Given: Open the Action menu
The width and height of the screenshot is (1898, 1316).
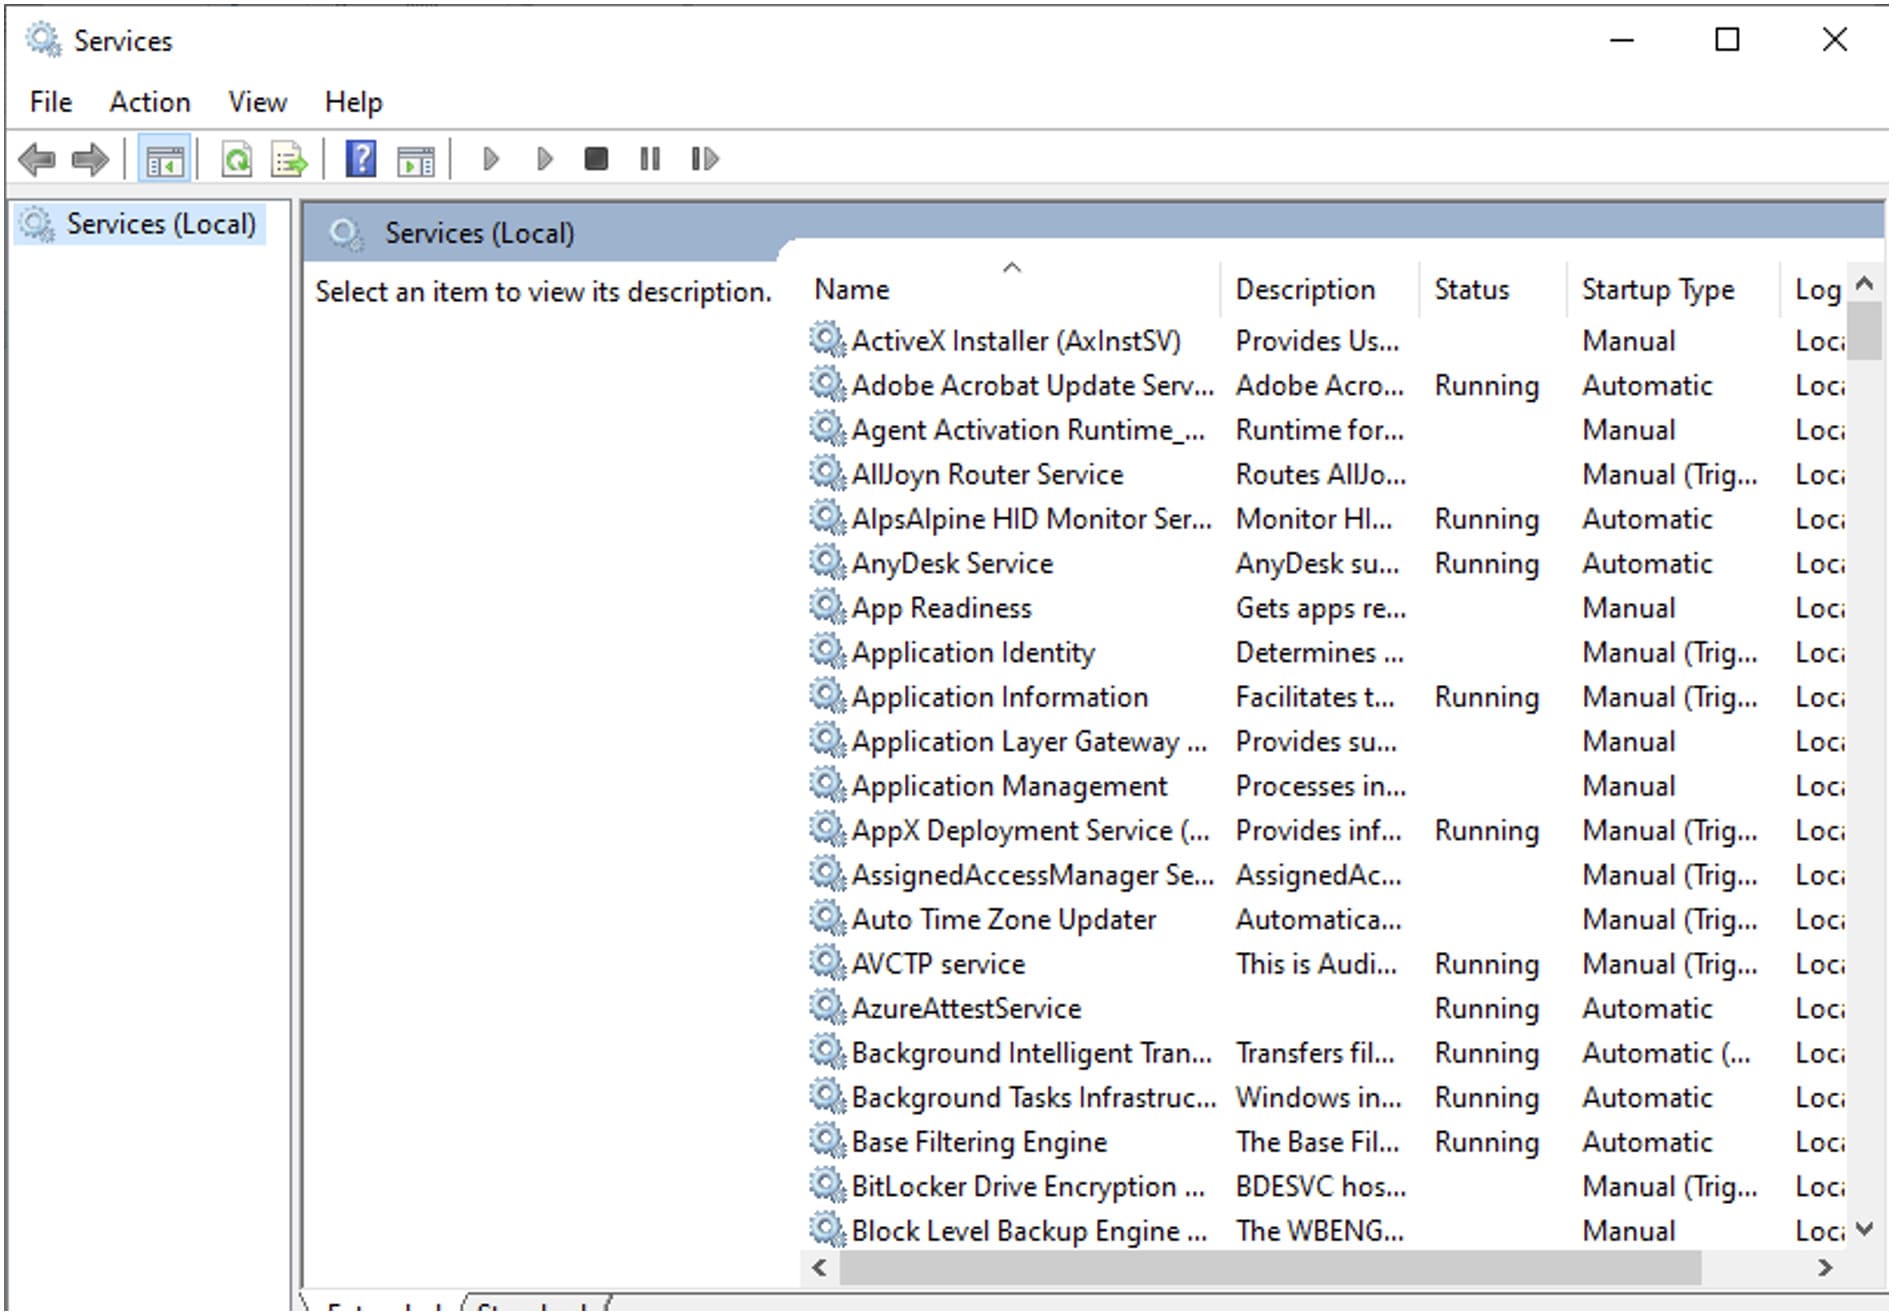Looking at the screenshot, I should [x=149, y=102].
